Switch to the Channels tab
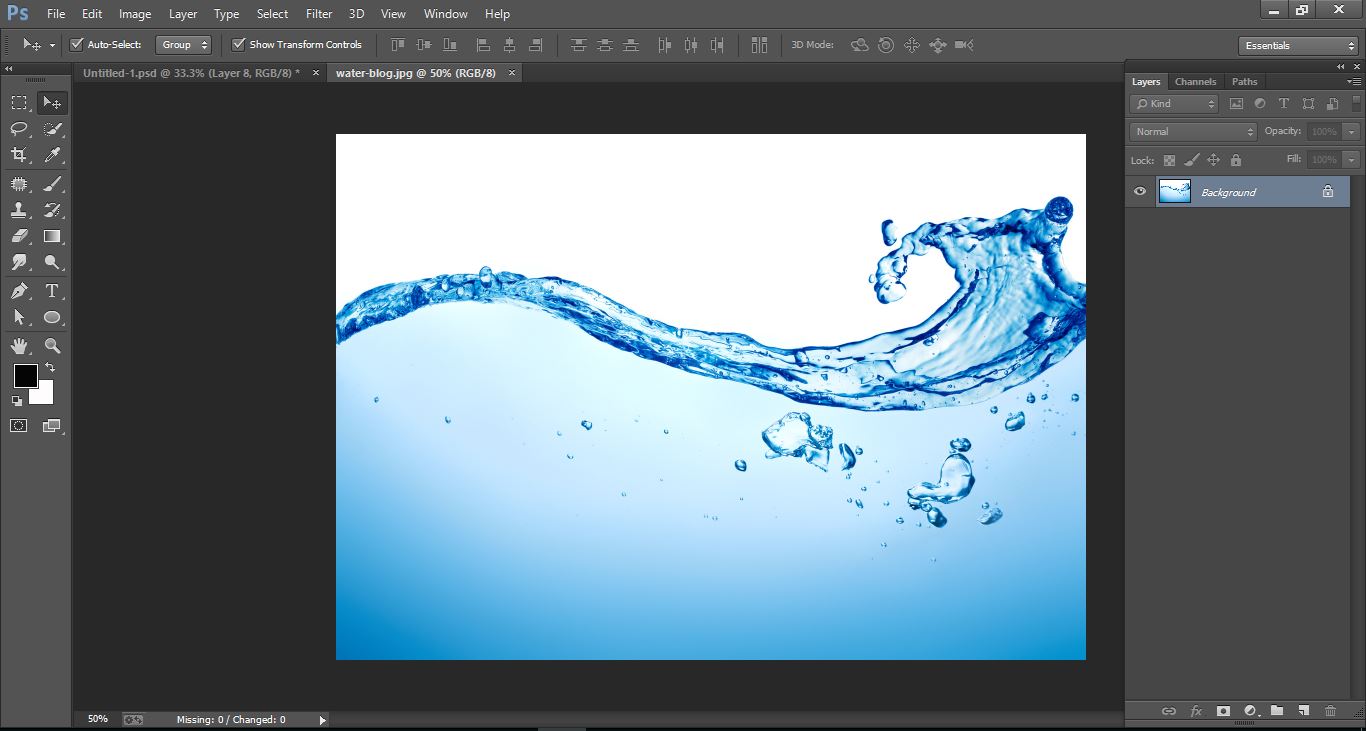The width and height of the screenshot is (1366, 731). click(x=1195, y=81)
